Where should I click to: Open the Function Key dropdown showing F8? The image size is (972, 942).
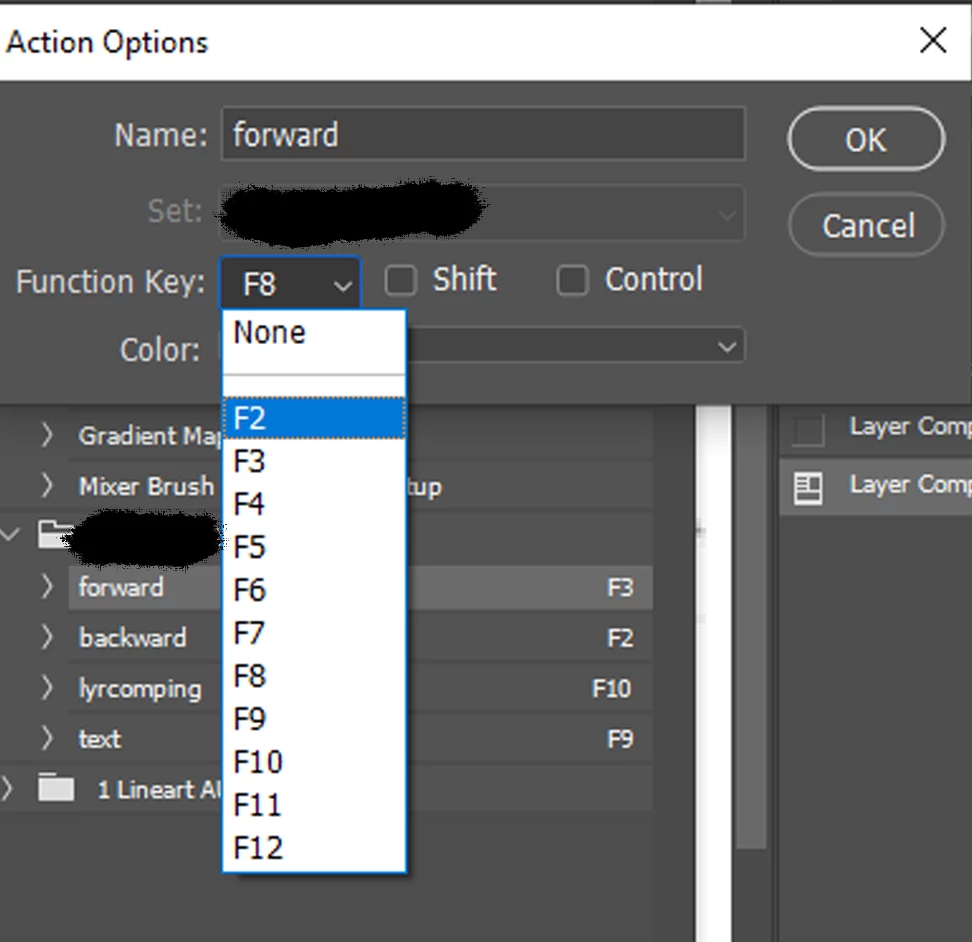pos(291,283)
